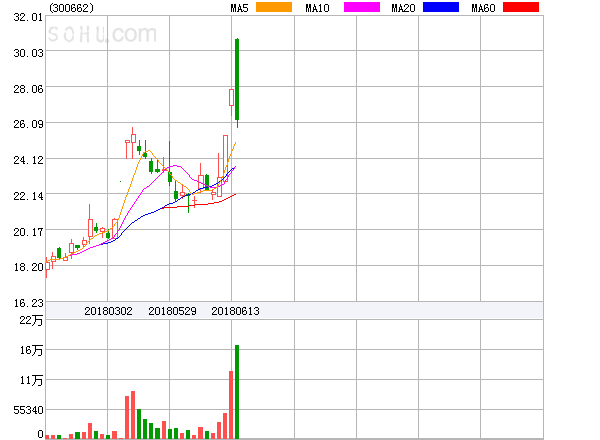Click the 55340 volume axis label
The height and width of the screenshot is (440, 600).
point(28,410)
